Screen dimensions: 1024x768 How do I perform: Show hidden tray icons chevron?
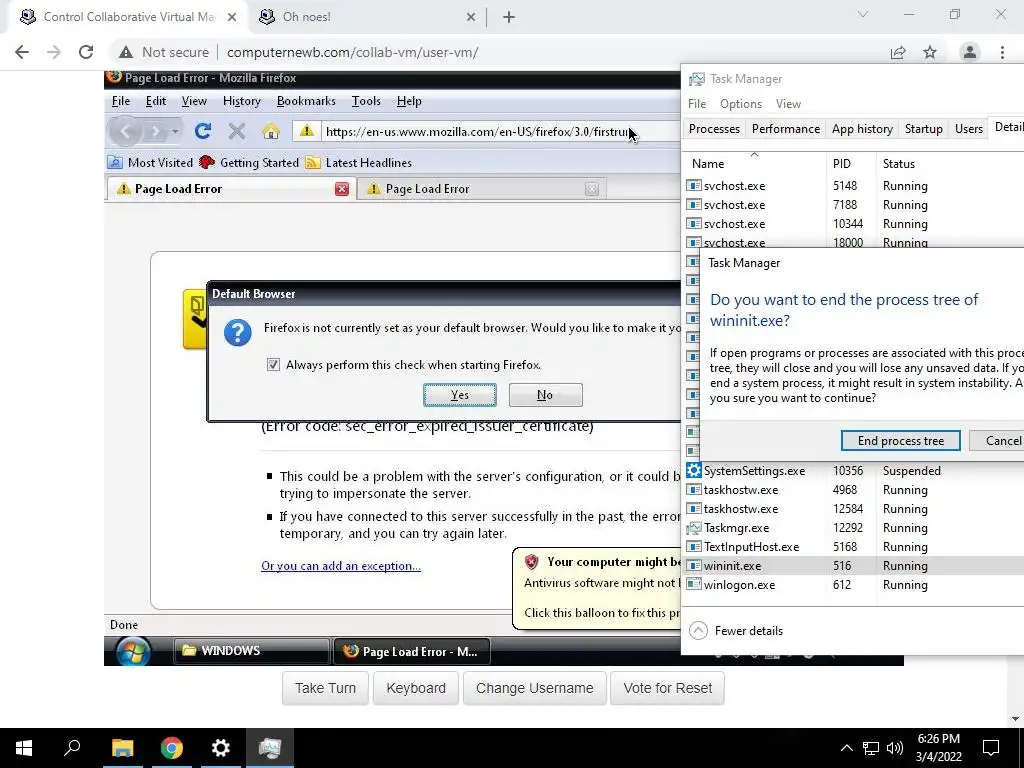pyautogui.click(x=846, y=748)
